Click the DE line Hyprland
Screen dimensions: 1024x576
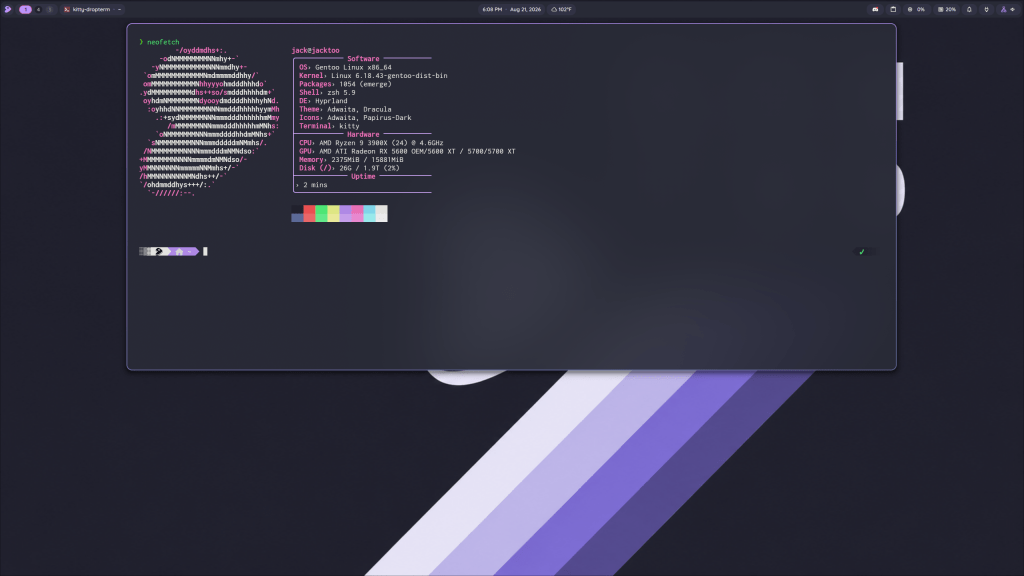point(323,101)
